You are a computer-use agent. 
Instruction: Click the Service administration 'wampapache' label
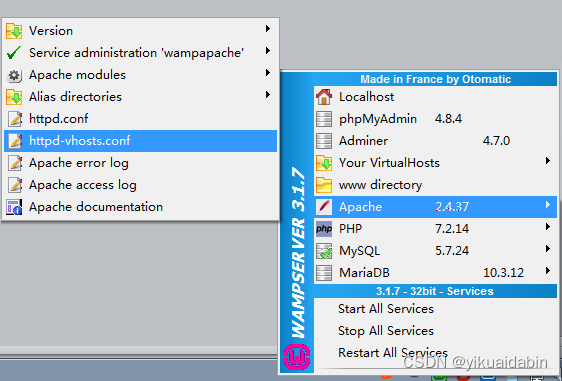pyautogui.click(x=137, y=53)
